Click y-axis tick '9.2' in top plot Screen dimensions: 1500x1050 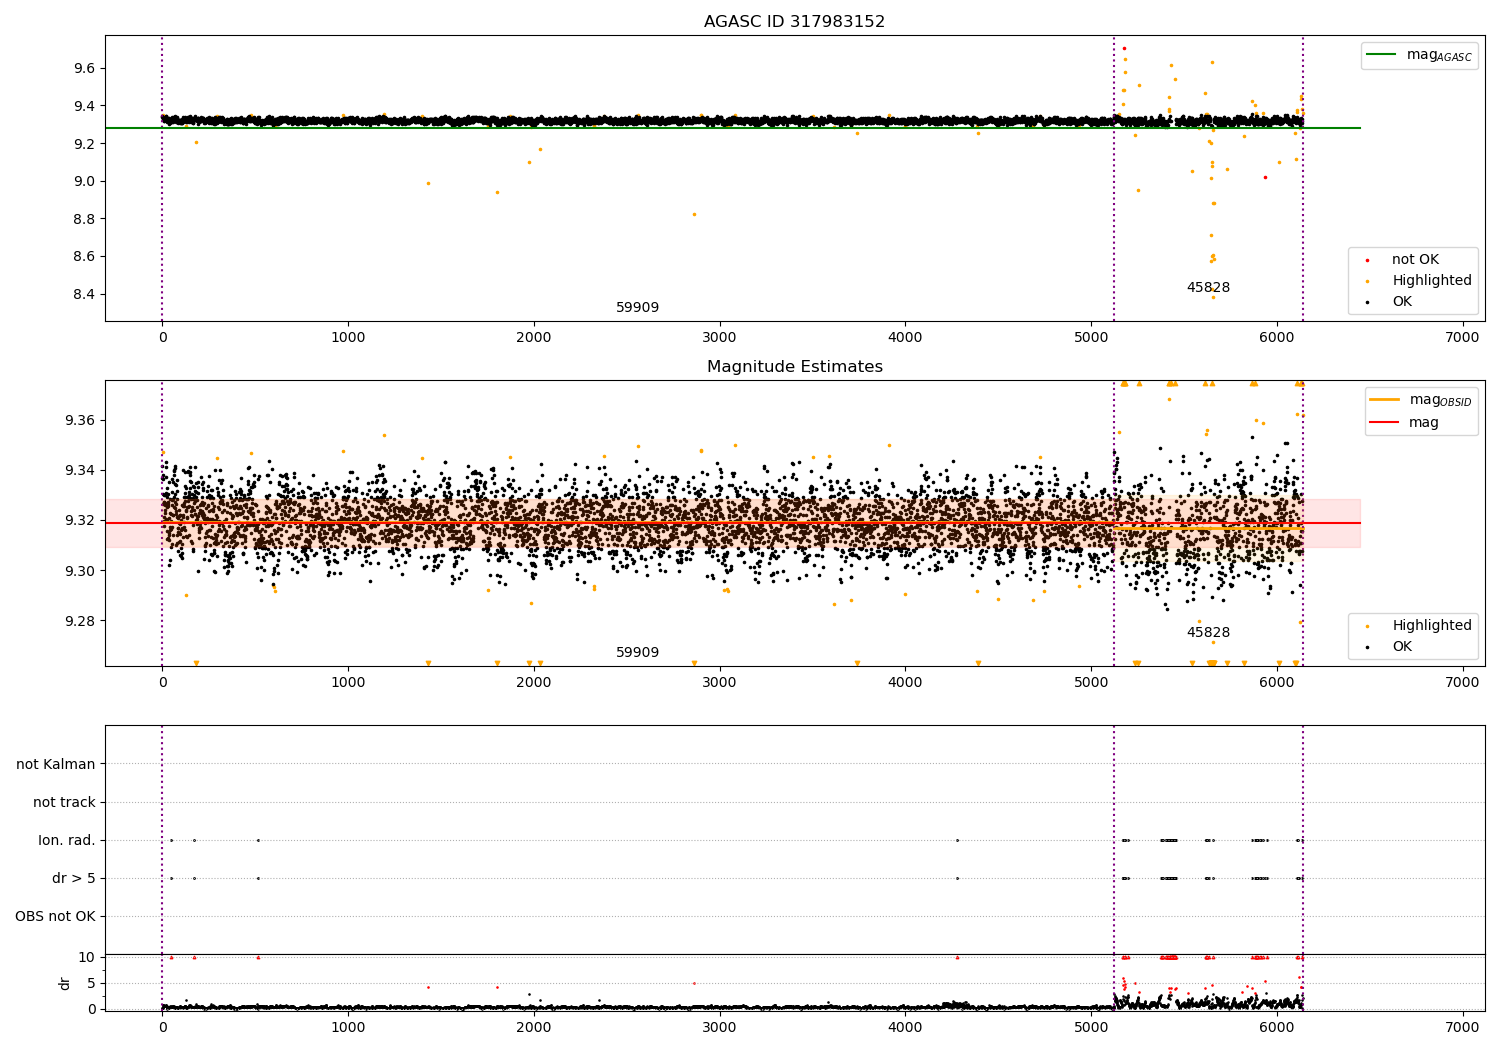[x=83, y=144]
